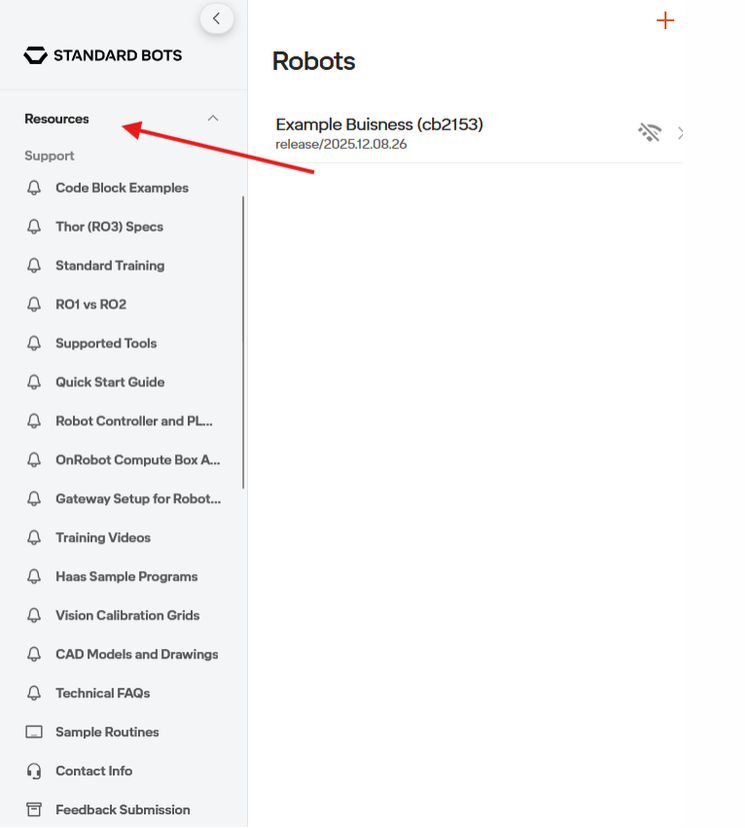The width and height of the screenshot is (745, 828).
Task: Add a new robot with plus icon
Action: coord(665,21)
